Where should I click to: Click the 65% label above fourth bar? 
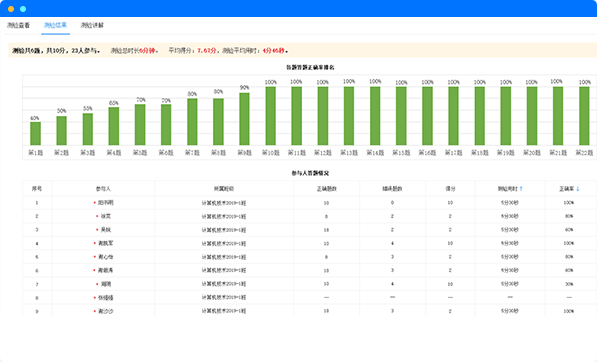click(113, 103)
